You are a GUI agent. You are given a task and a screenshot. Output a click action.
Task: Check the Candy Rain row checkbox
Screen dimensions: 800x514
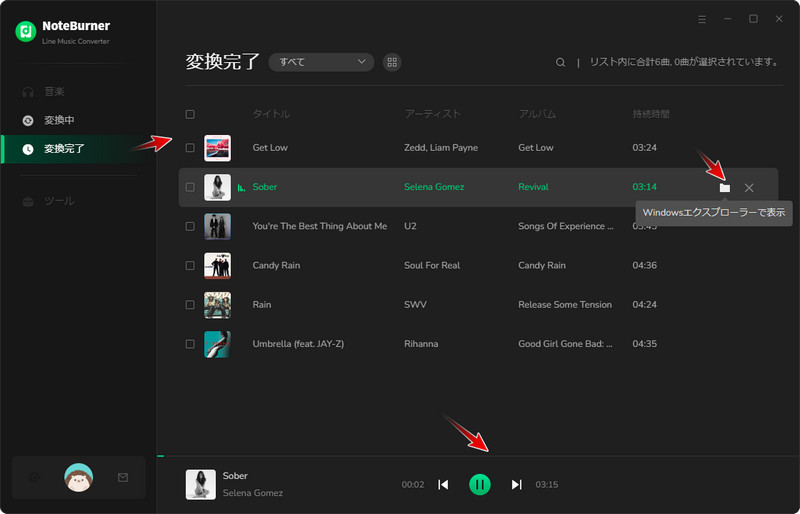click(x=190, y=265)
